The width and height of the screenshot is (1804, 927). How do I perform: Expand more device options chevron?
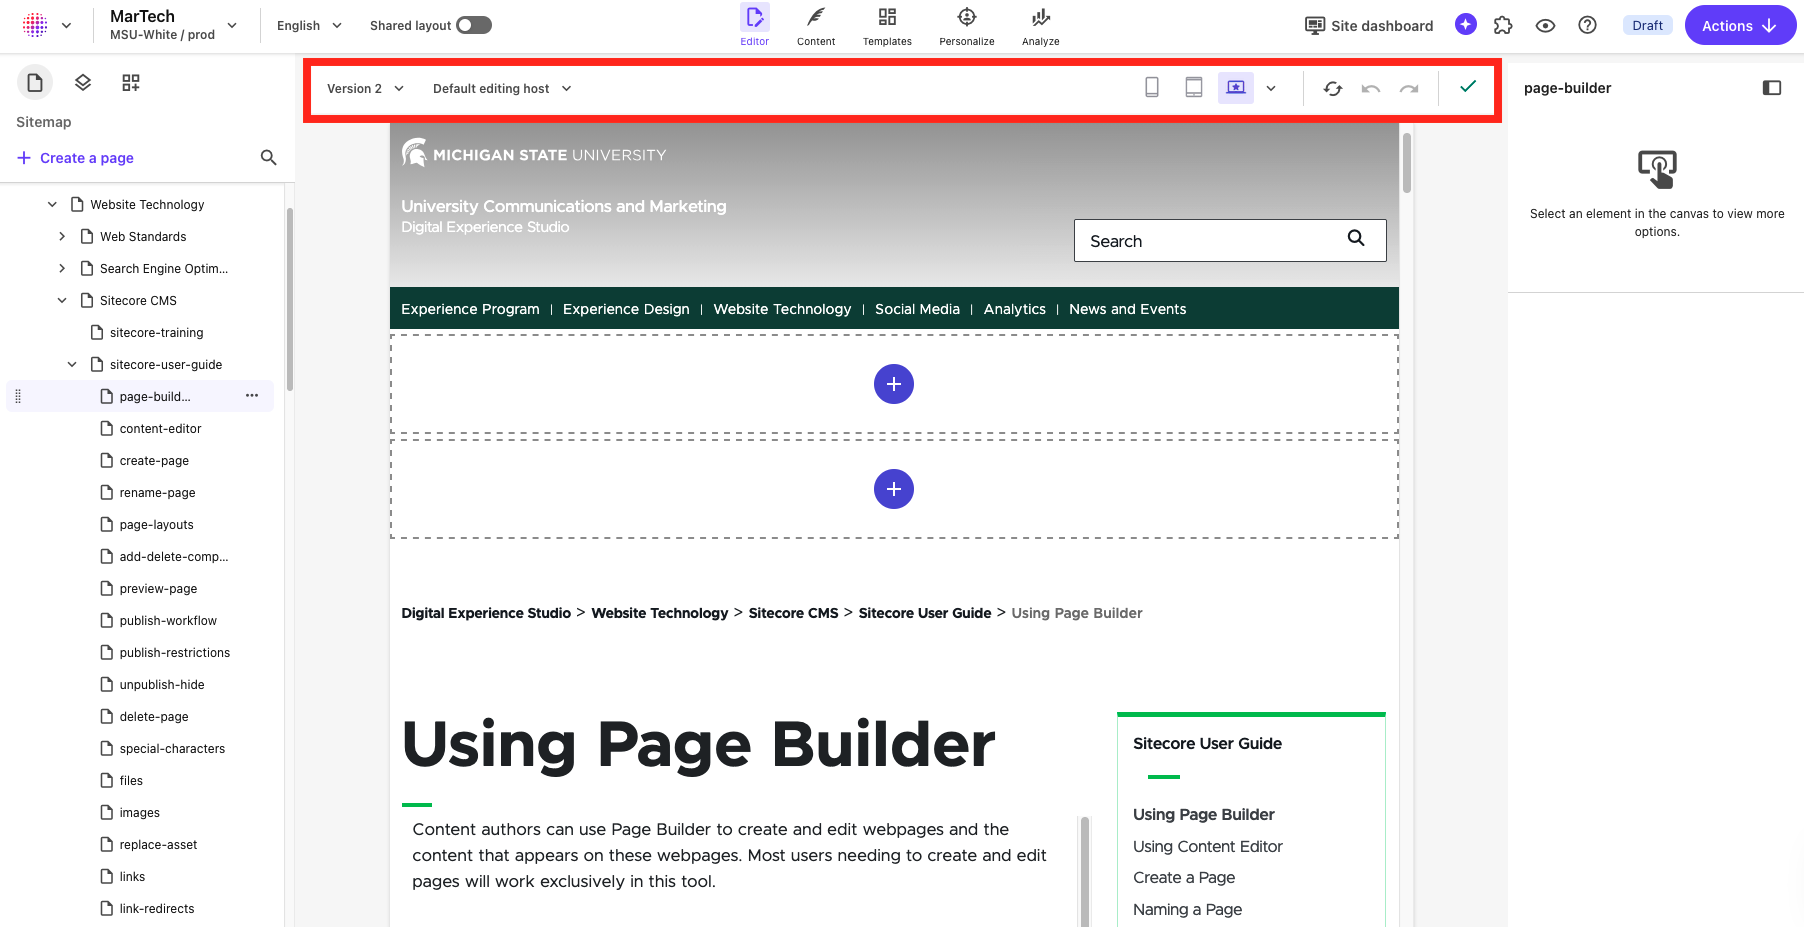point(1271,88)
